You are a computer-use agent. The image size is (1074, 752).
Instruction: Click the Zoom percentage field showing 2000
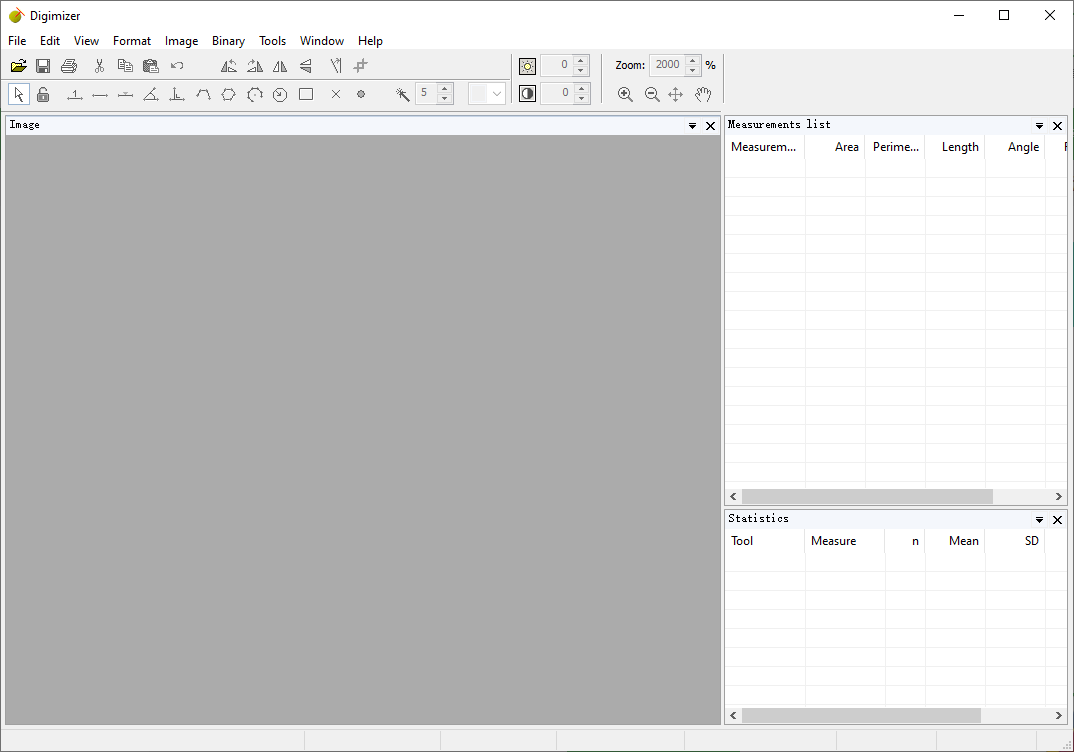667,65
